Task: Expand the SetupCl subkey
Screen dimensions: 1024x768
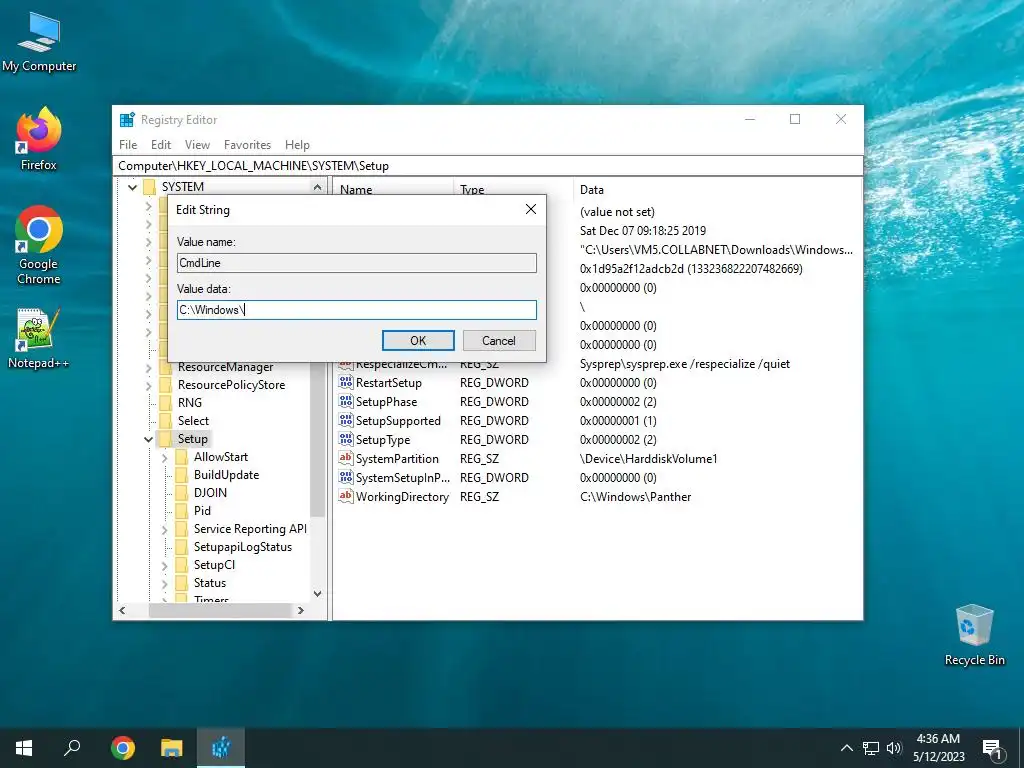Action: [165, 566]
